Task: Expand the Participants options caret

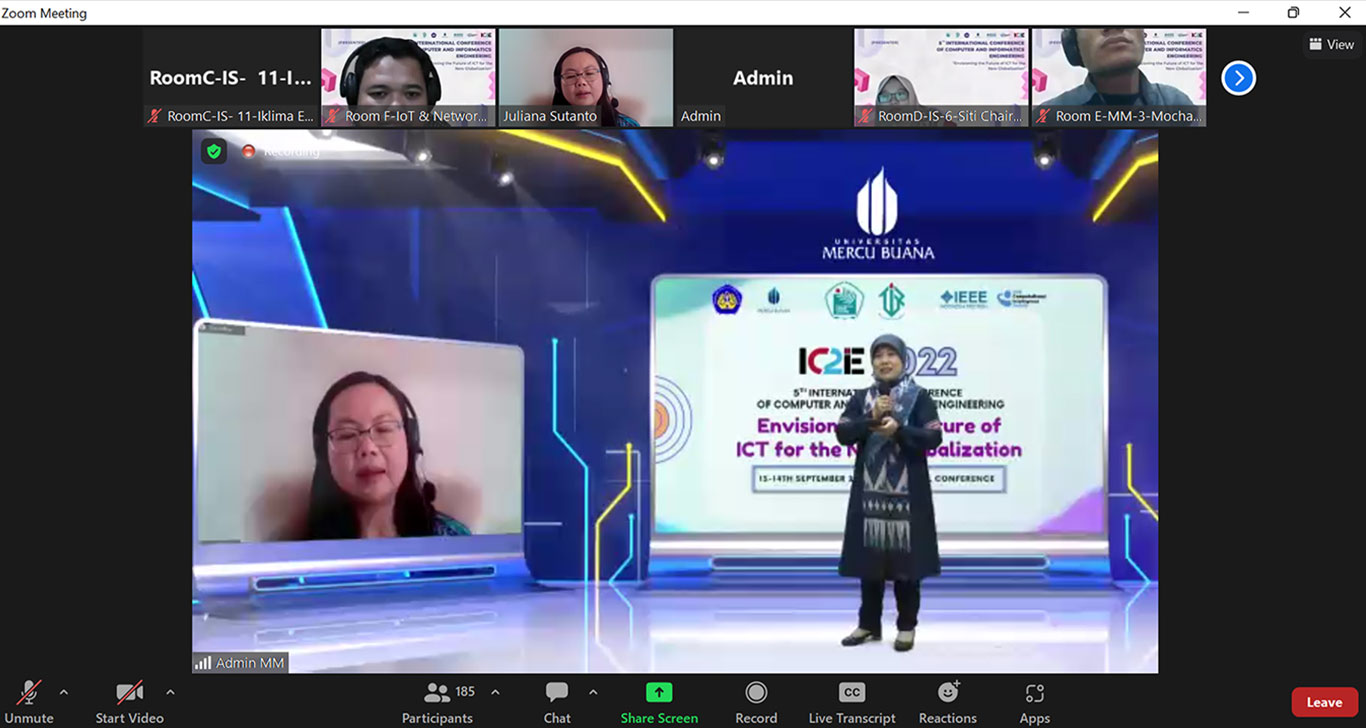Action: [x=495, y=692]
